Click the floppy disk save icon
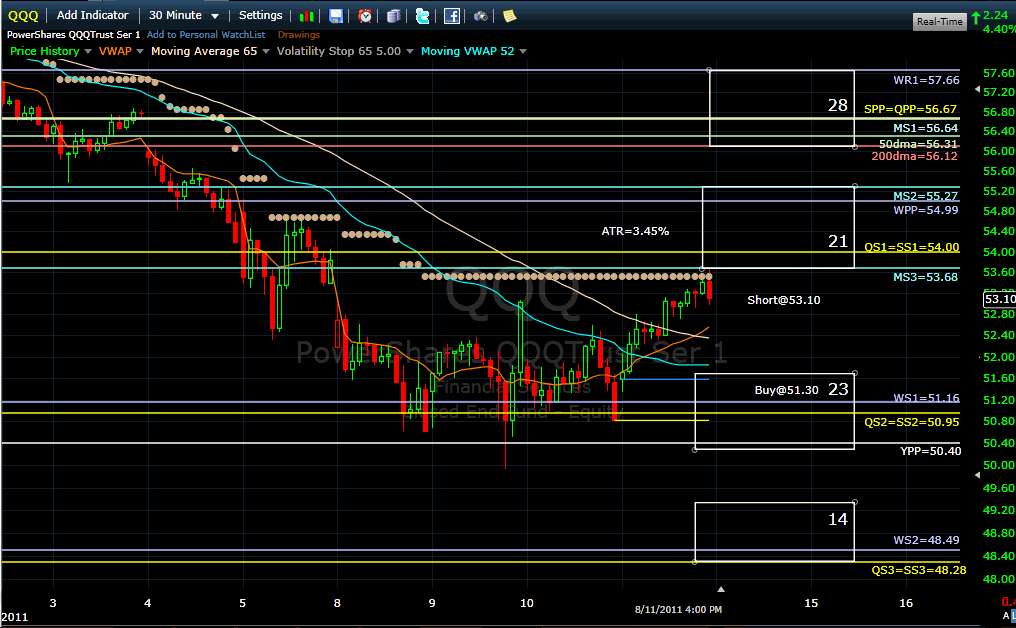 click(x=336, y=16)
